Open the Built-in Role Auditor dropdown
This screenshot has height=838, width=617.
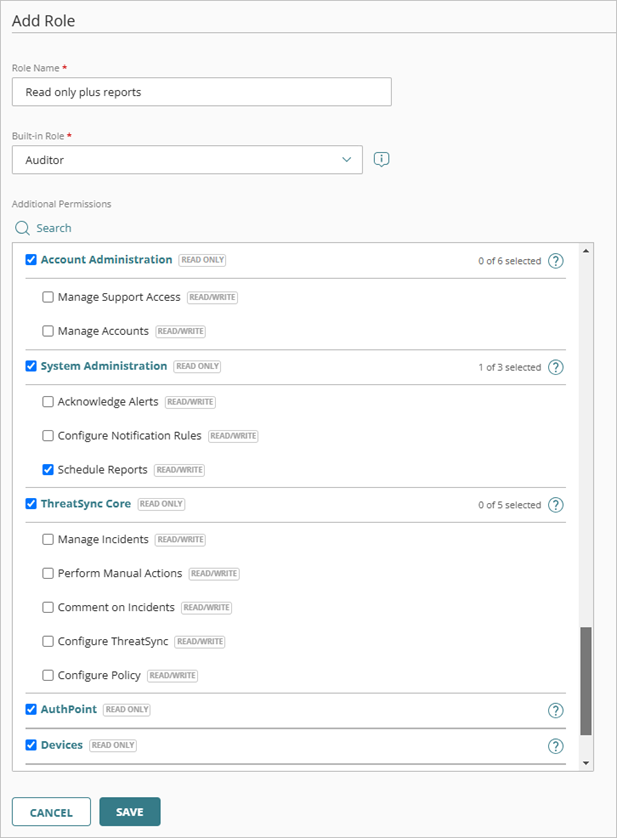[x=187, y=160]
